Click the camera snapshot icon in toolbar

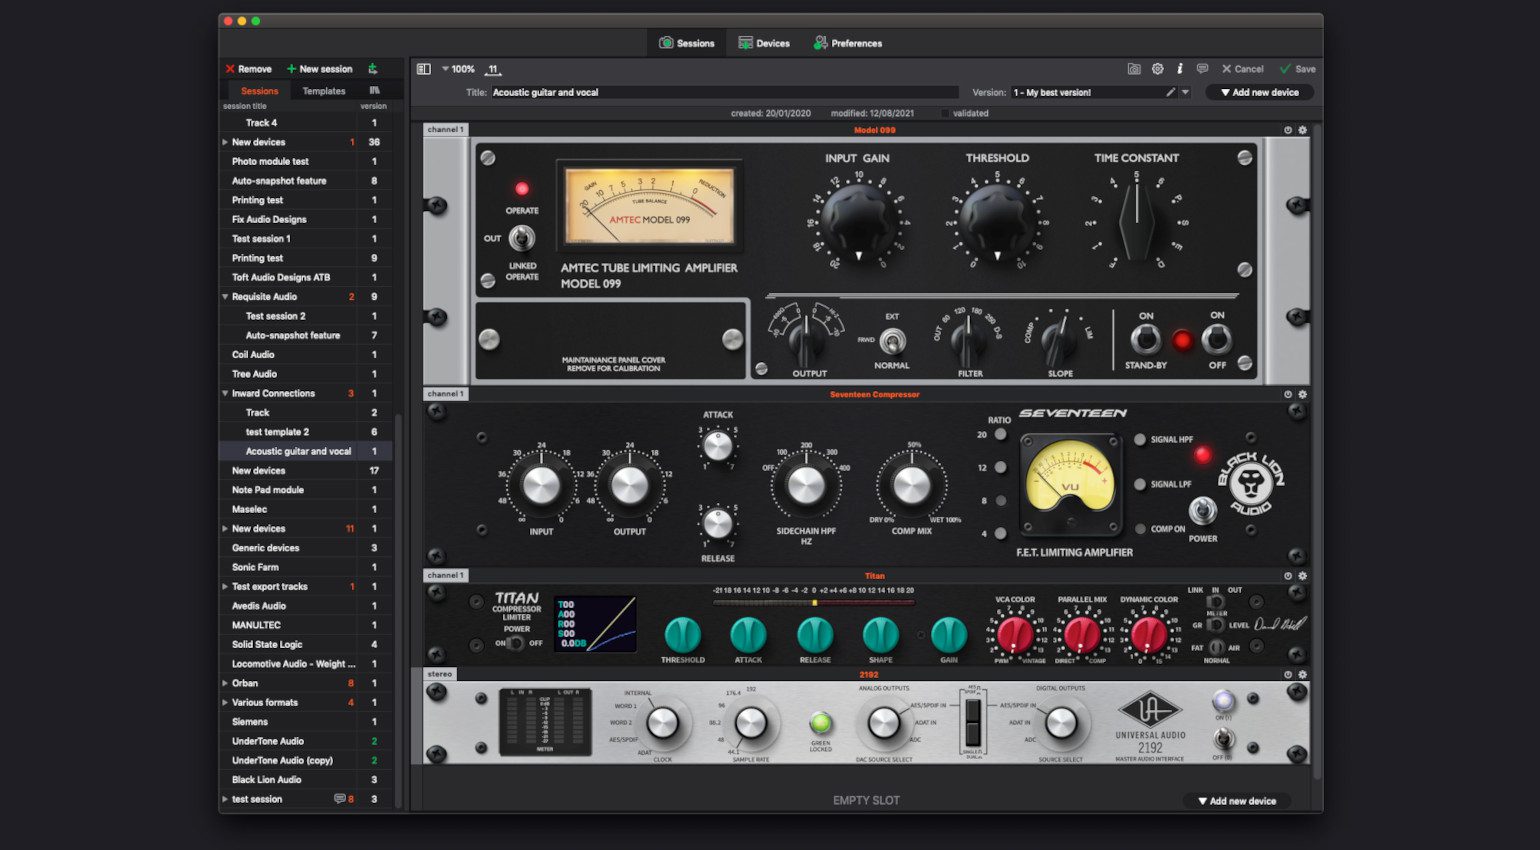coord(1134,69)
